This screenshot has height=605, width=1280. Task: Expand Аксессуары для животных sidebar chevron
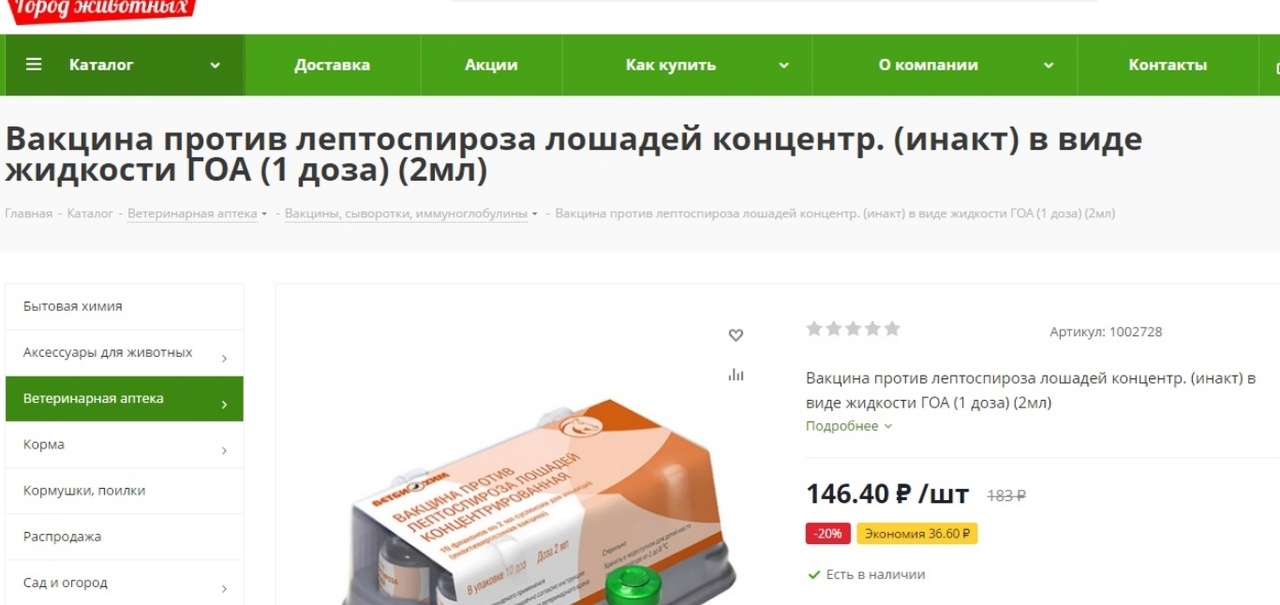[223, 358]
